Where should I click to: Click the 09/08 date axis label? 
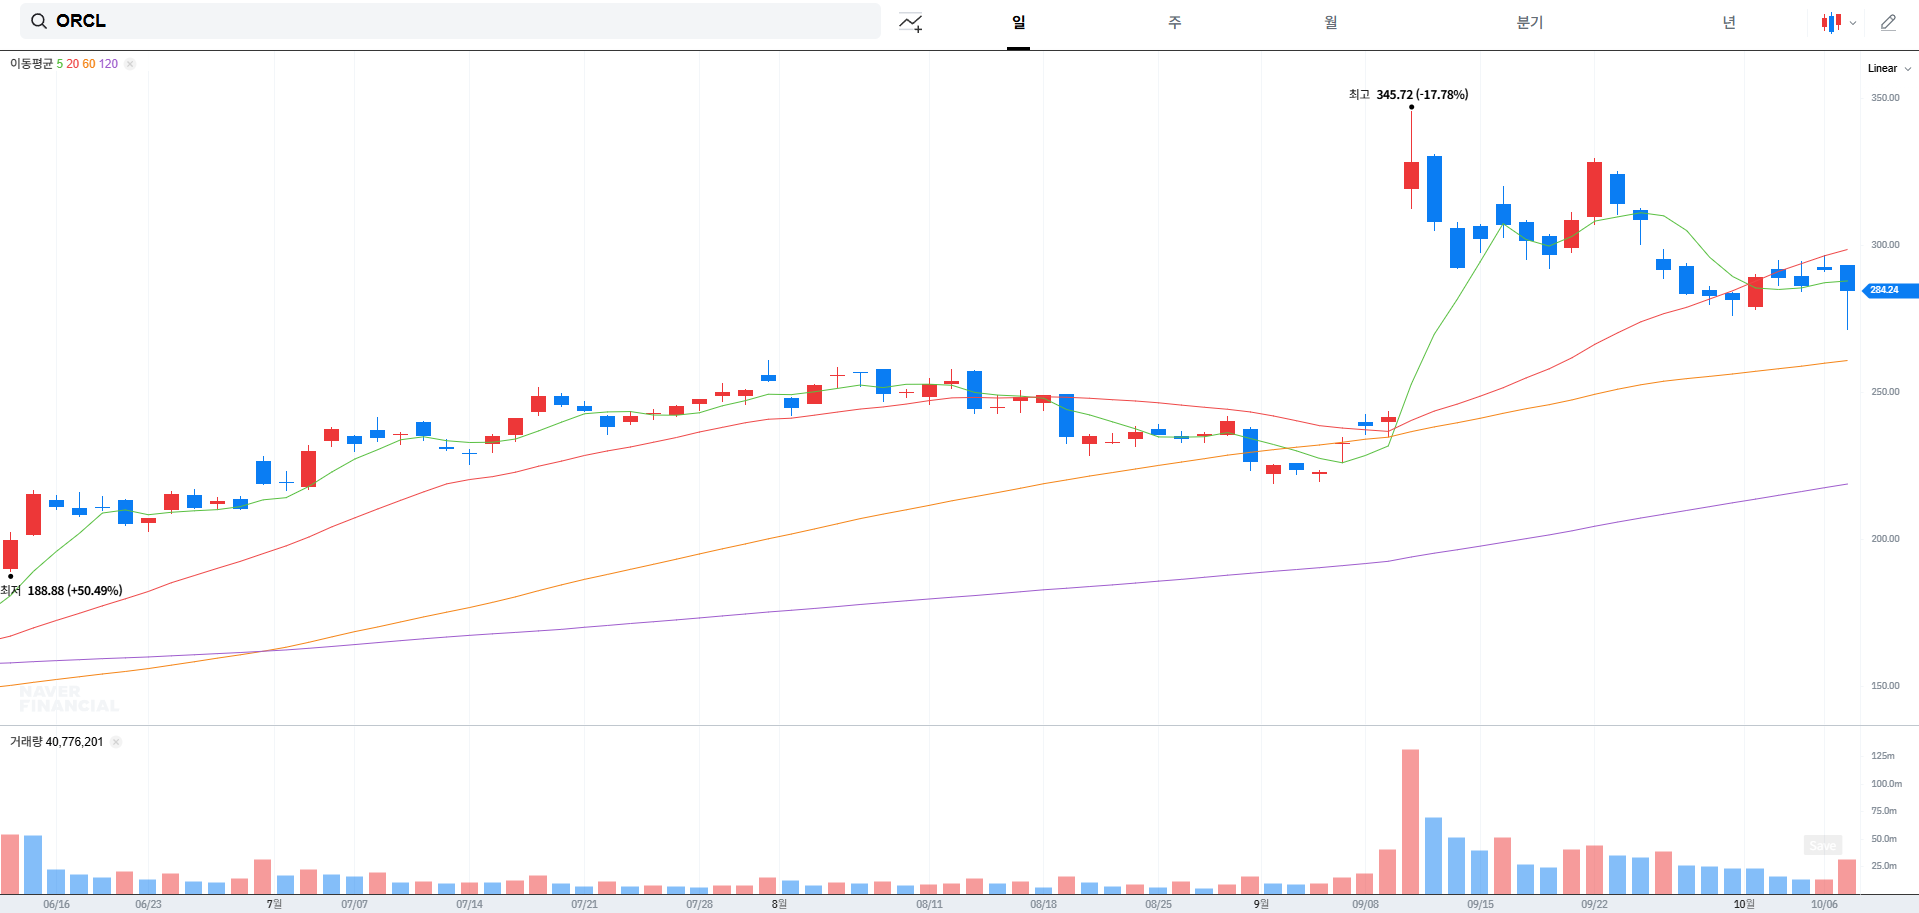[x=1365, y=904]
